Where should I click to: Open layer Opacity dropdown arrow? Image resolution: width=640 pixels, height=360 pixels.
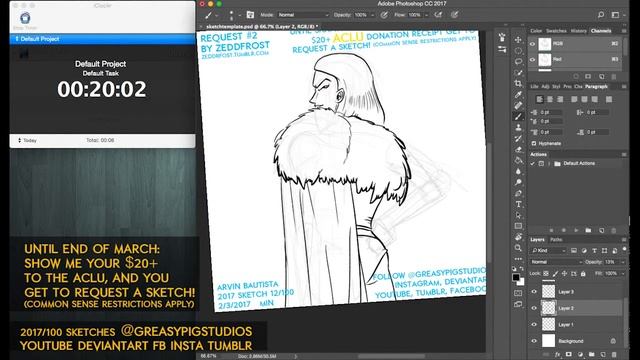pos(622,262)
